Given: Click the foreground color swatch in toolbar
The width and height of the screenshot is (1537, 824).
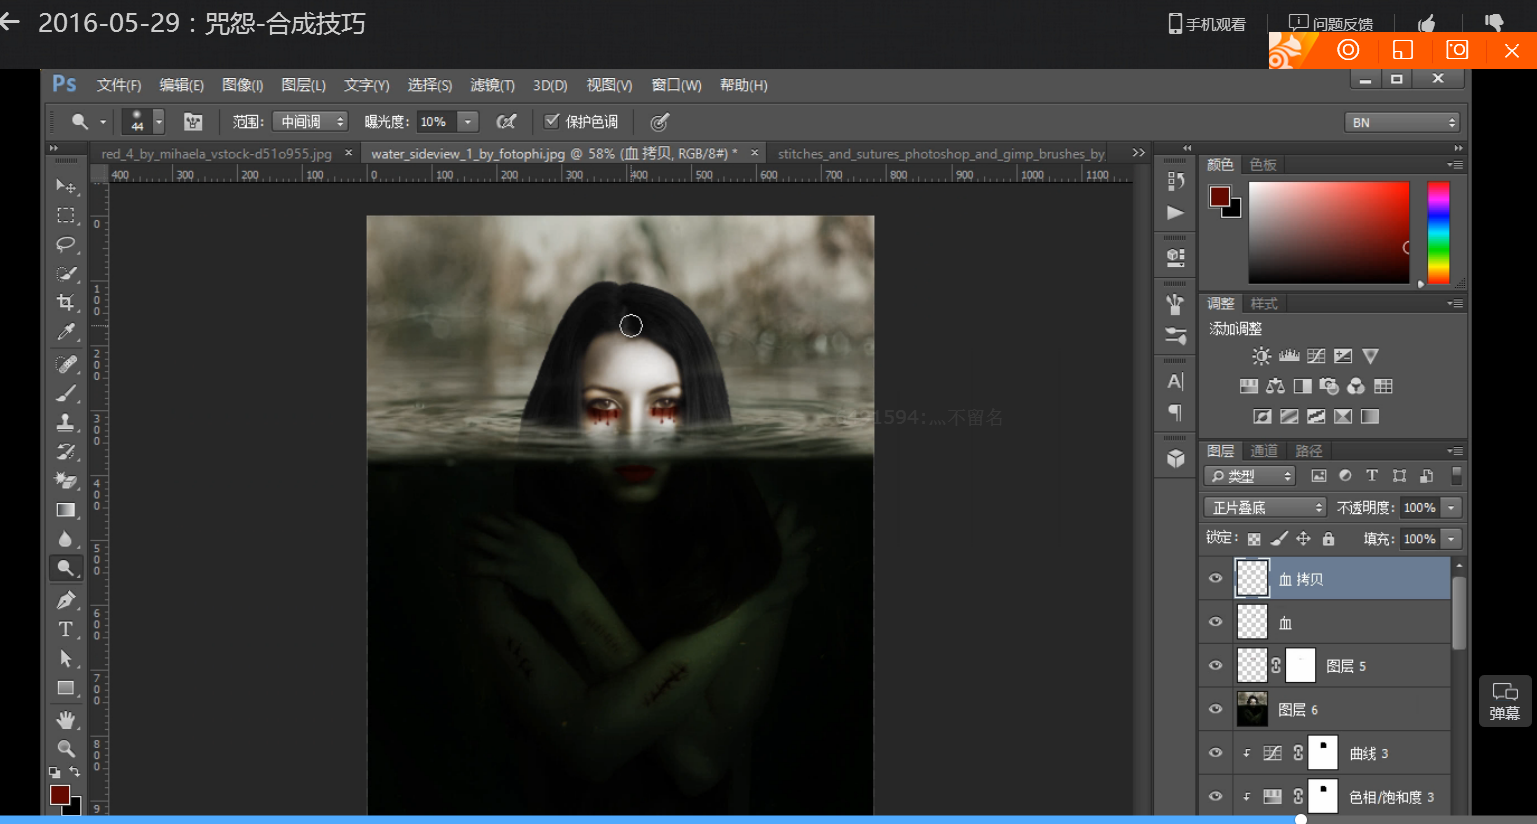Looking at the screenshot, I should (59, 795).
